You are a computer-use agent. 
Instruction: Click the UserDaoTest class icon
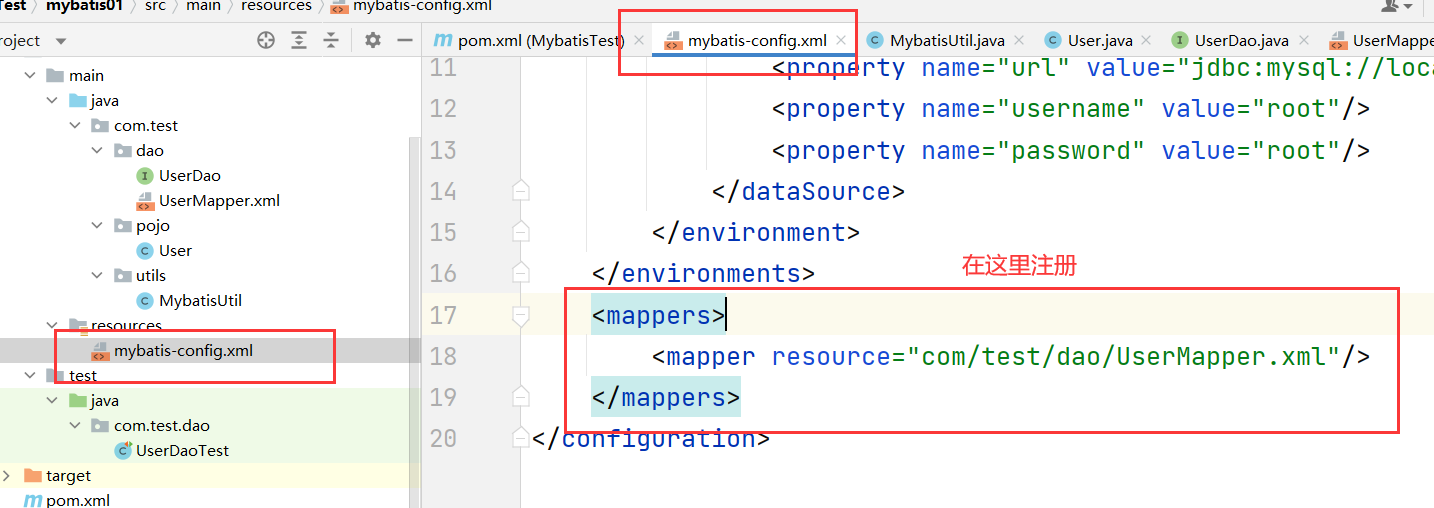click(x=123, y=451)
